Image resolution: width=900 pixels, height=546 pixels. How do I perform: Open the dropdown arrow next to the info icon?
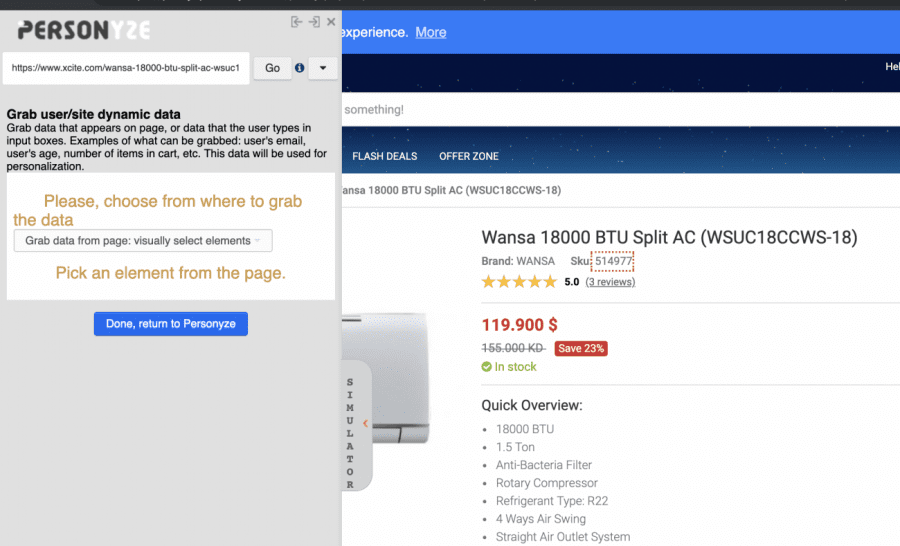[322, 68]
